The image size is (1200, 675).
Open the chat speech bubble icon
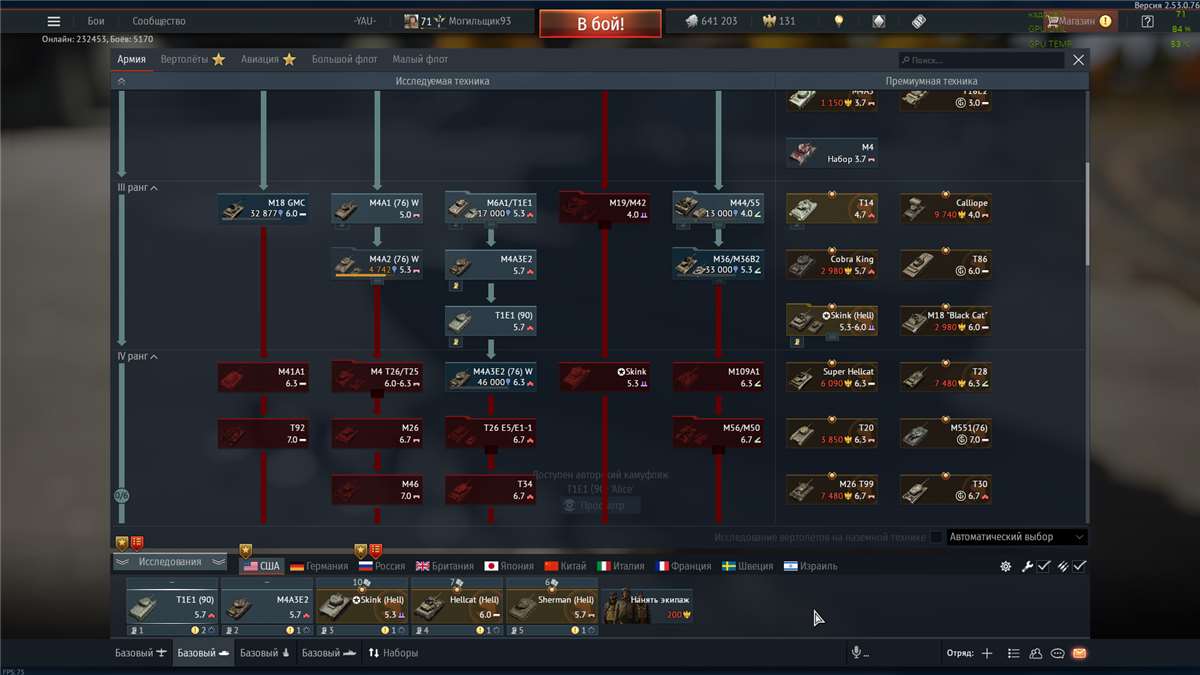[x=1057, y=653]
